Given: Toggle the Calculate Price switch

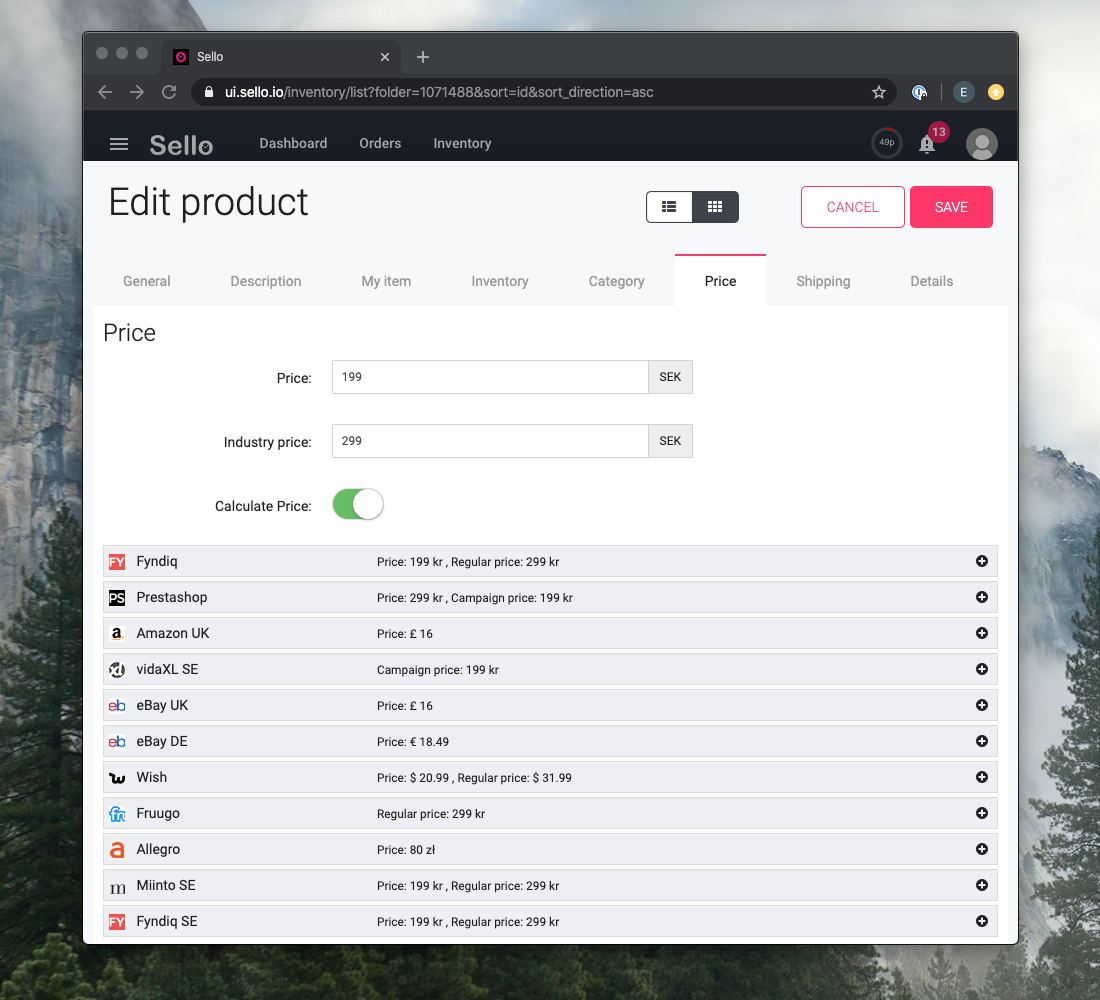Looking at the screenshot, I should (358, 505).
